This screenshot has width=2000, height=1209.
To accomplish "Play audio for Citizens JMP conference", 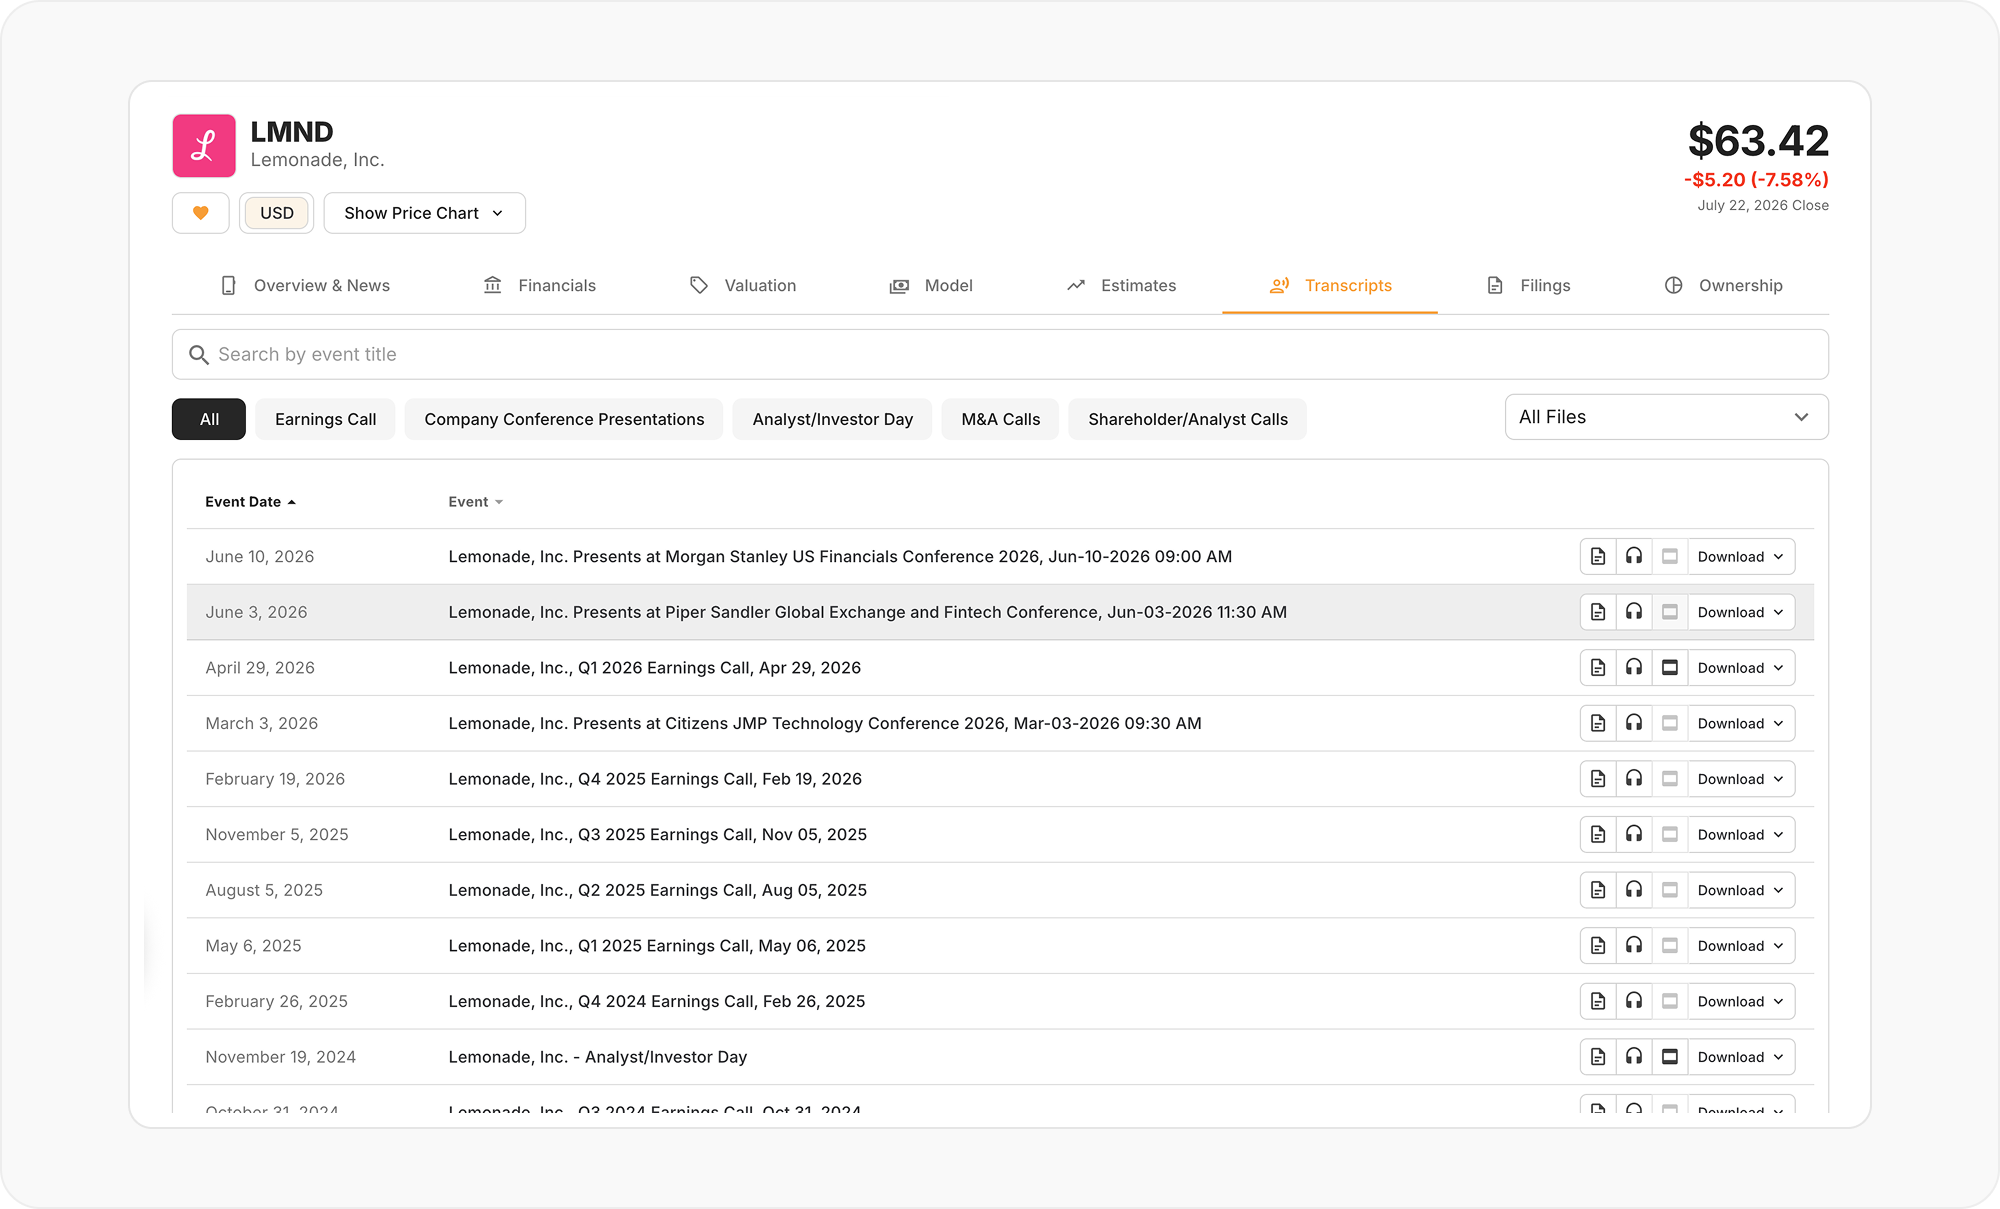I will pyautogui.click(x=1634, y=723).
